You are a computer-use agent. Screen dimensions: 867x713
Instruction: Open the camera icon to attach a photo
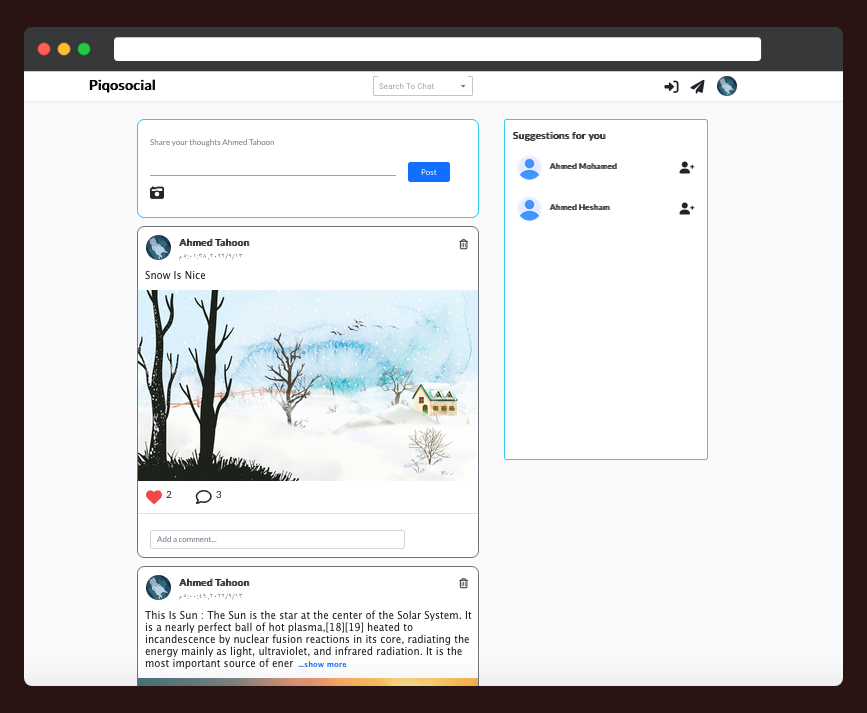click(x=157, y=193)
